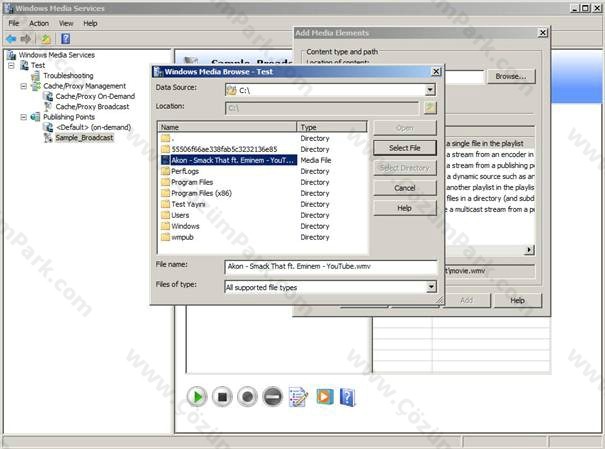Select the Program Files directory
The height and width of the screenshot is (449, 605).
tap(187, 182)
